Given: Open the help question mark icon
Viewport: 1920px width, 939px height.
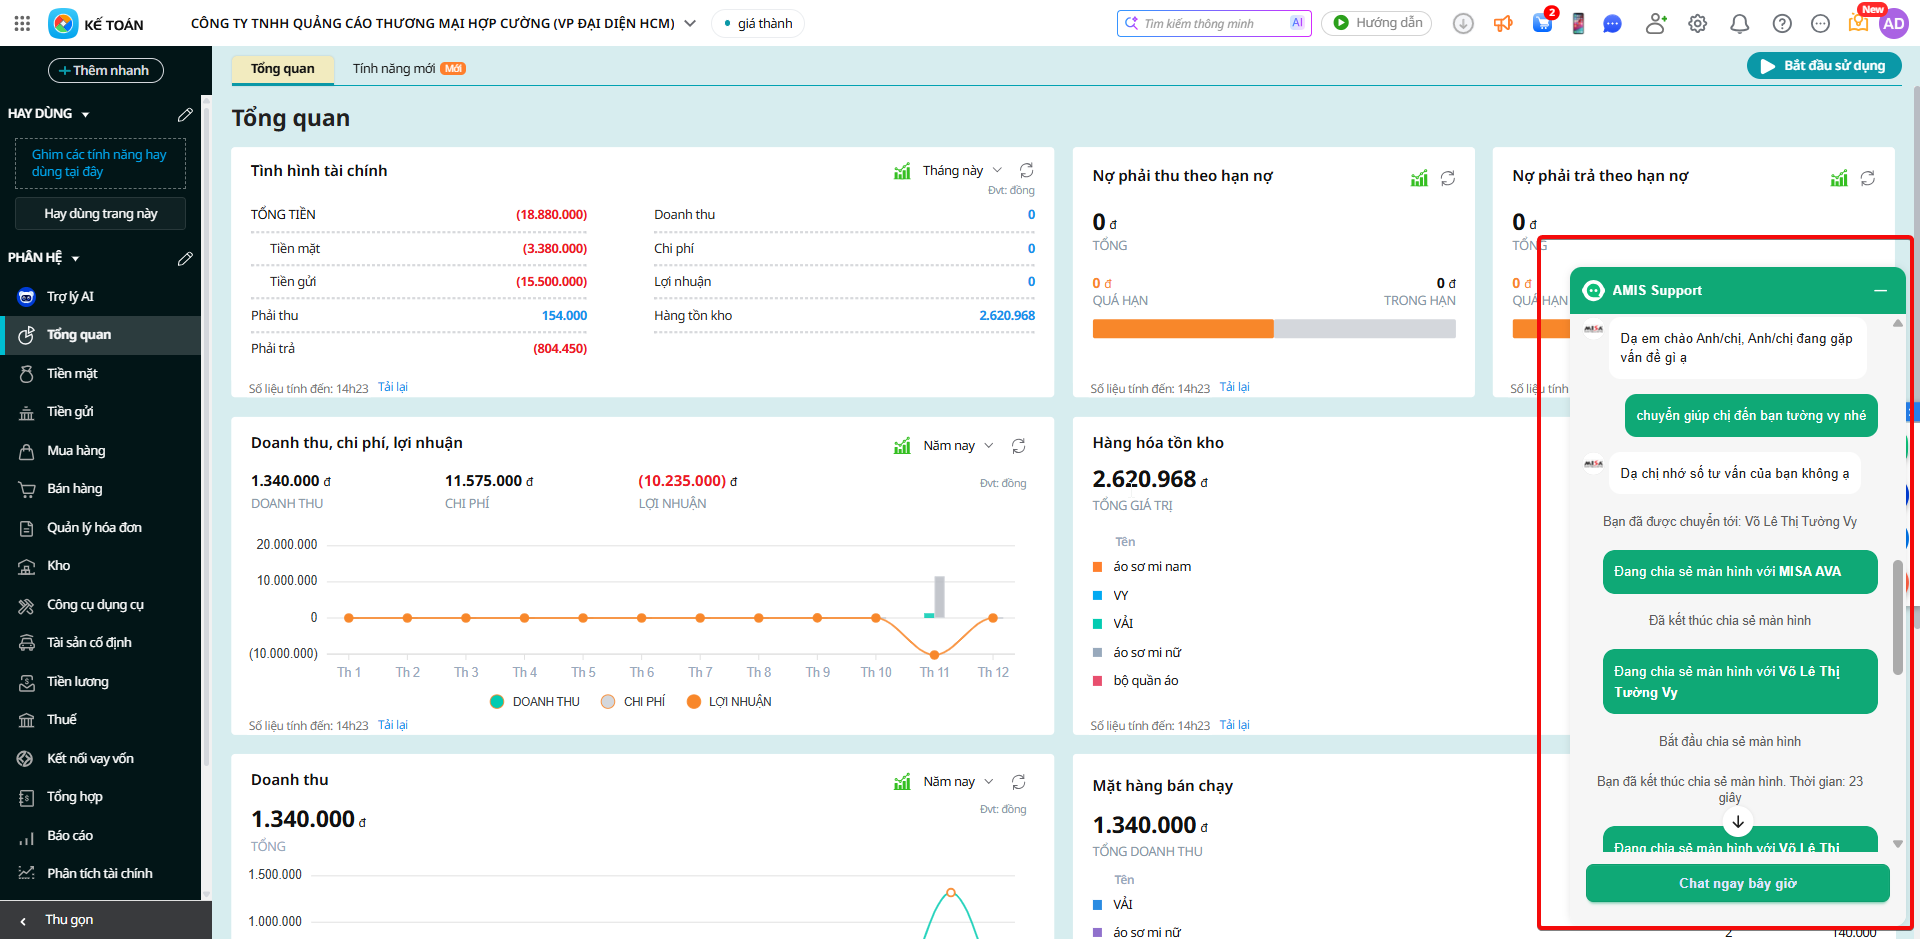Looking at the screenshot, I should tap(1781, 24).
